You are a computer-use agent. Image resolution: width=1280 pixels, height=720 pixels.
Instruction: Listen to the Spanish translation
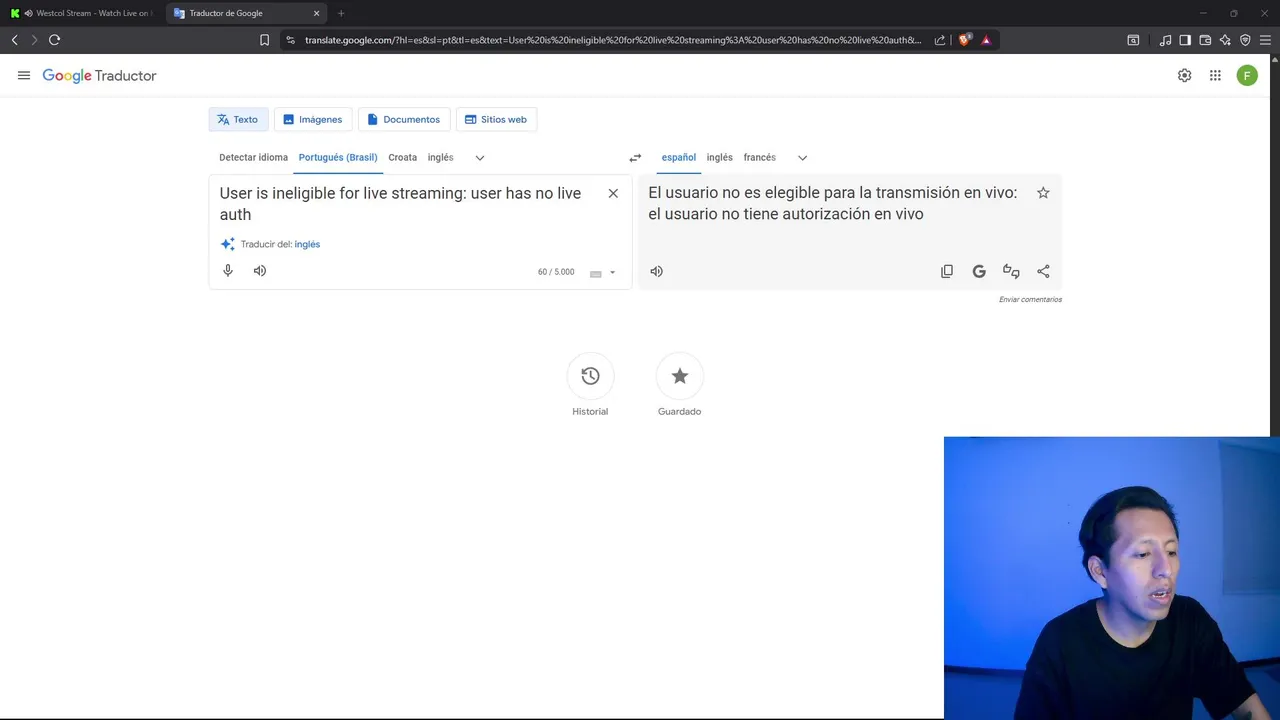657,271
